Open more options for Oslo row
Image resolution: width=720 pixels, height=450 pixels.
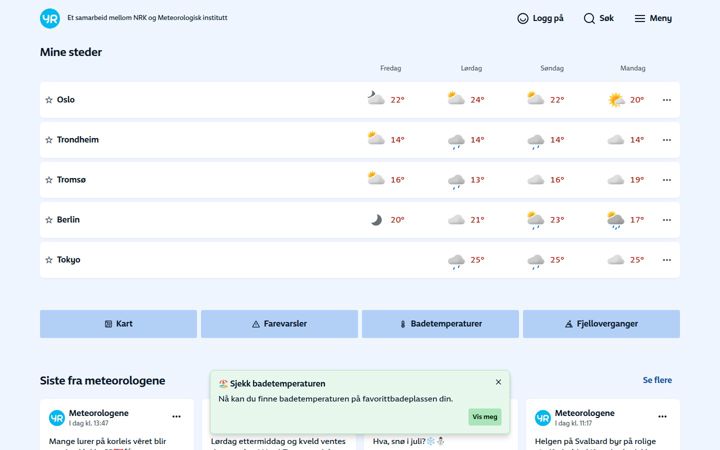pyautogui.click(x=667, y=100)
